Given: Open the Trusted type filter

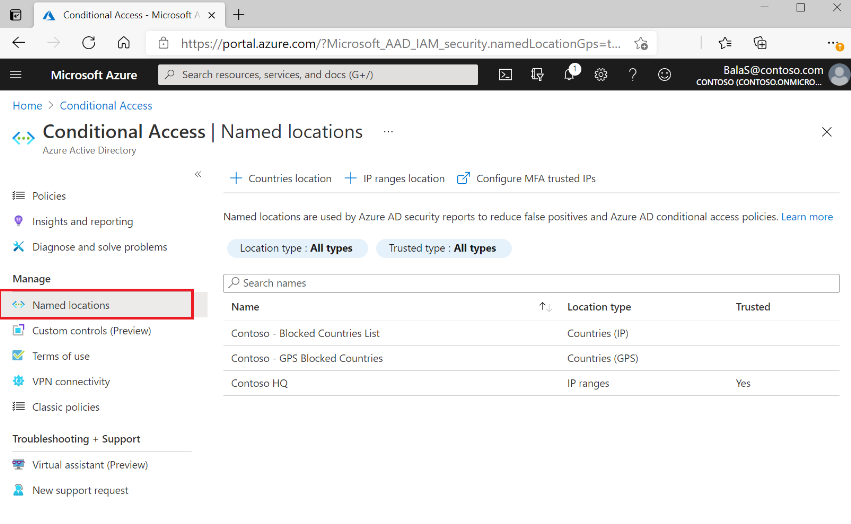Looking at the screenshot, I should (443, 248).
